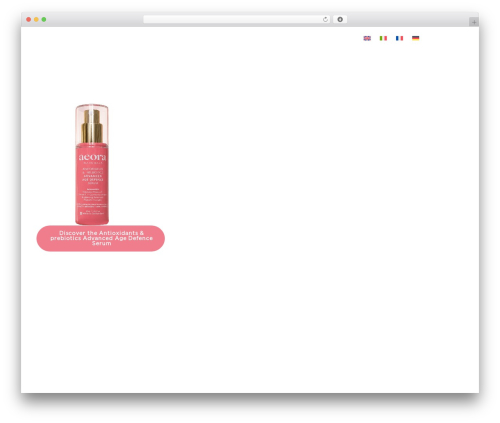500x423 pixels.
Task: Open the aeora serum bottle product image
Action: pos(92,164)
